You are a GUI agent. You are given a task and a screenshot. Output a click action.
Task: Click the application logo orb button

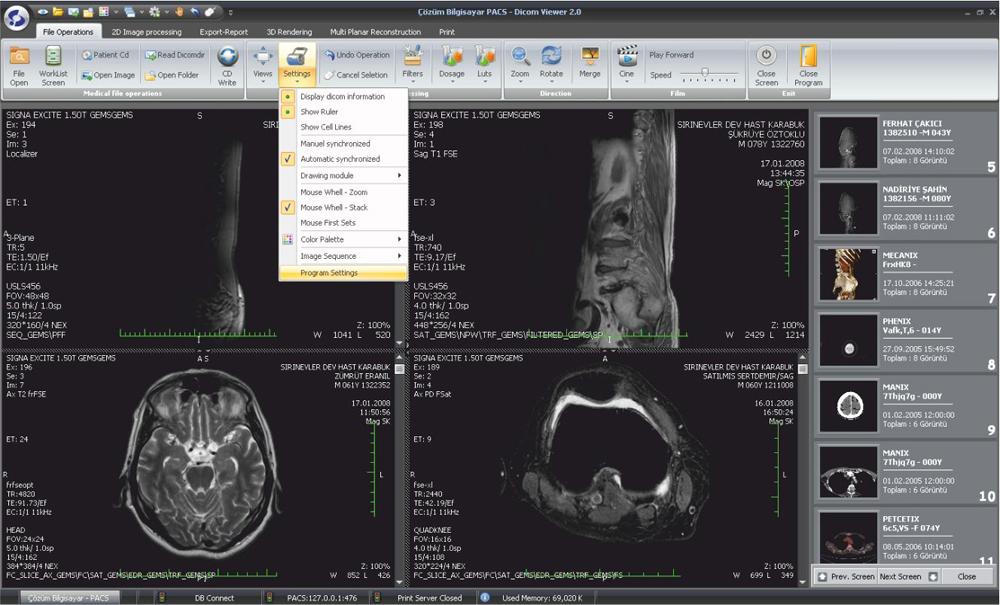point(16,17)
